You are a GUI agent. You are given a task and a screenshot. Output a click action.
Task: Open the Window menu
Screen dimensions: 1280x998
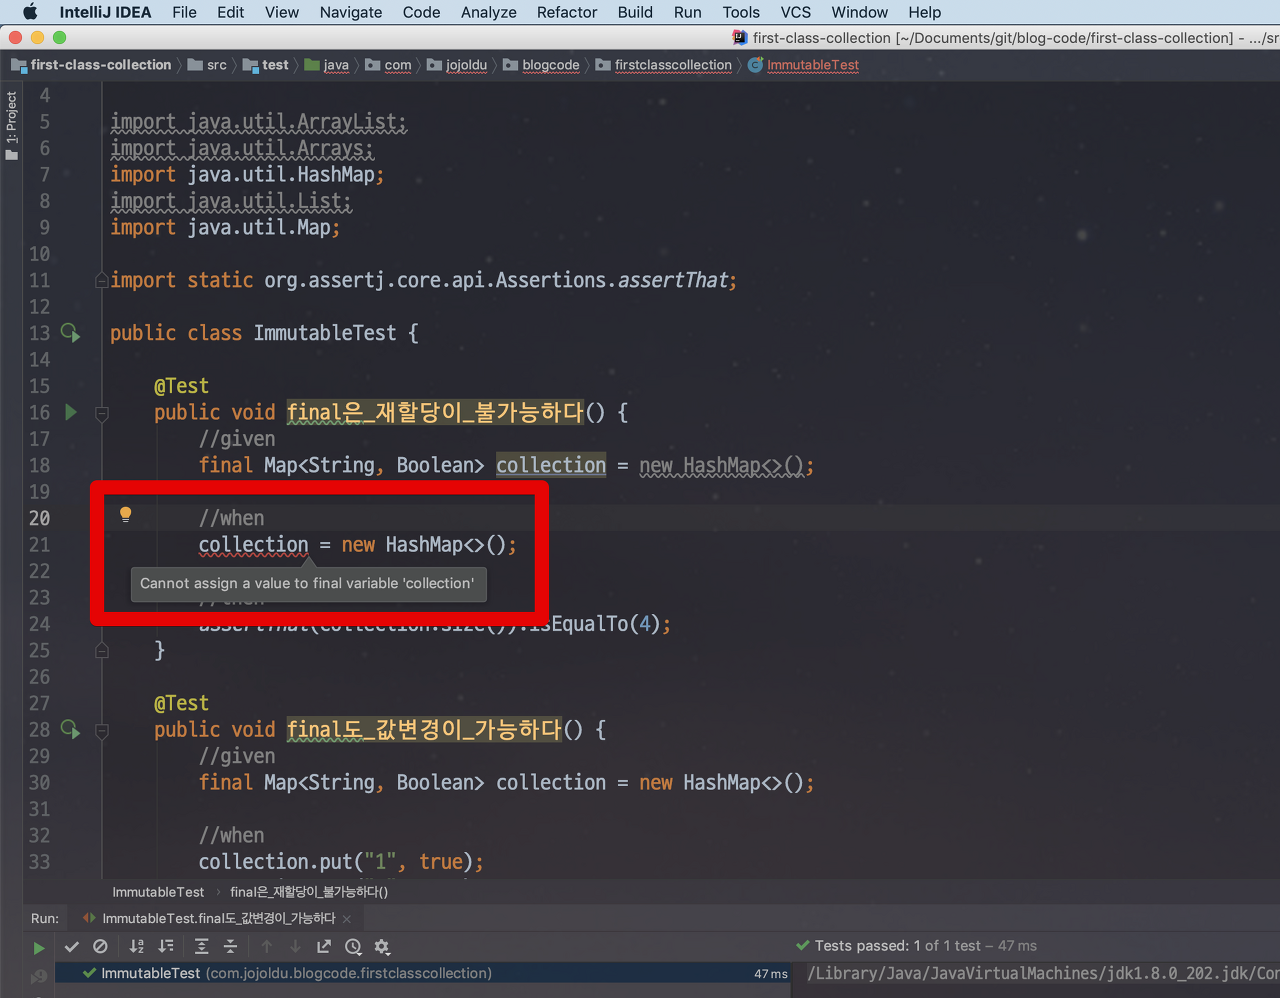[860, 12]
